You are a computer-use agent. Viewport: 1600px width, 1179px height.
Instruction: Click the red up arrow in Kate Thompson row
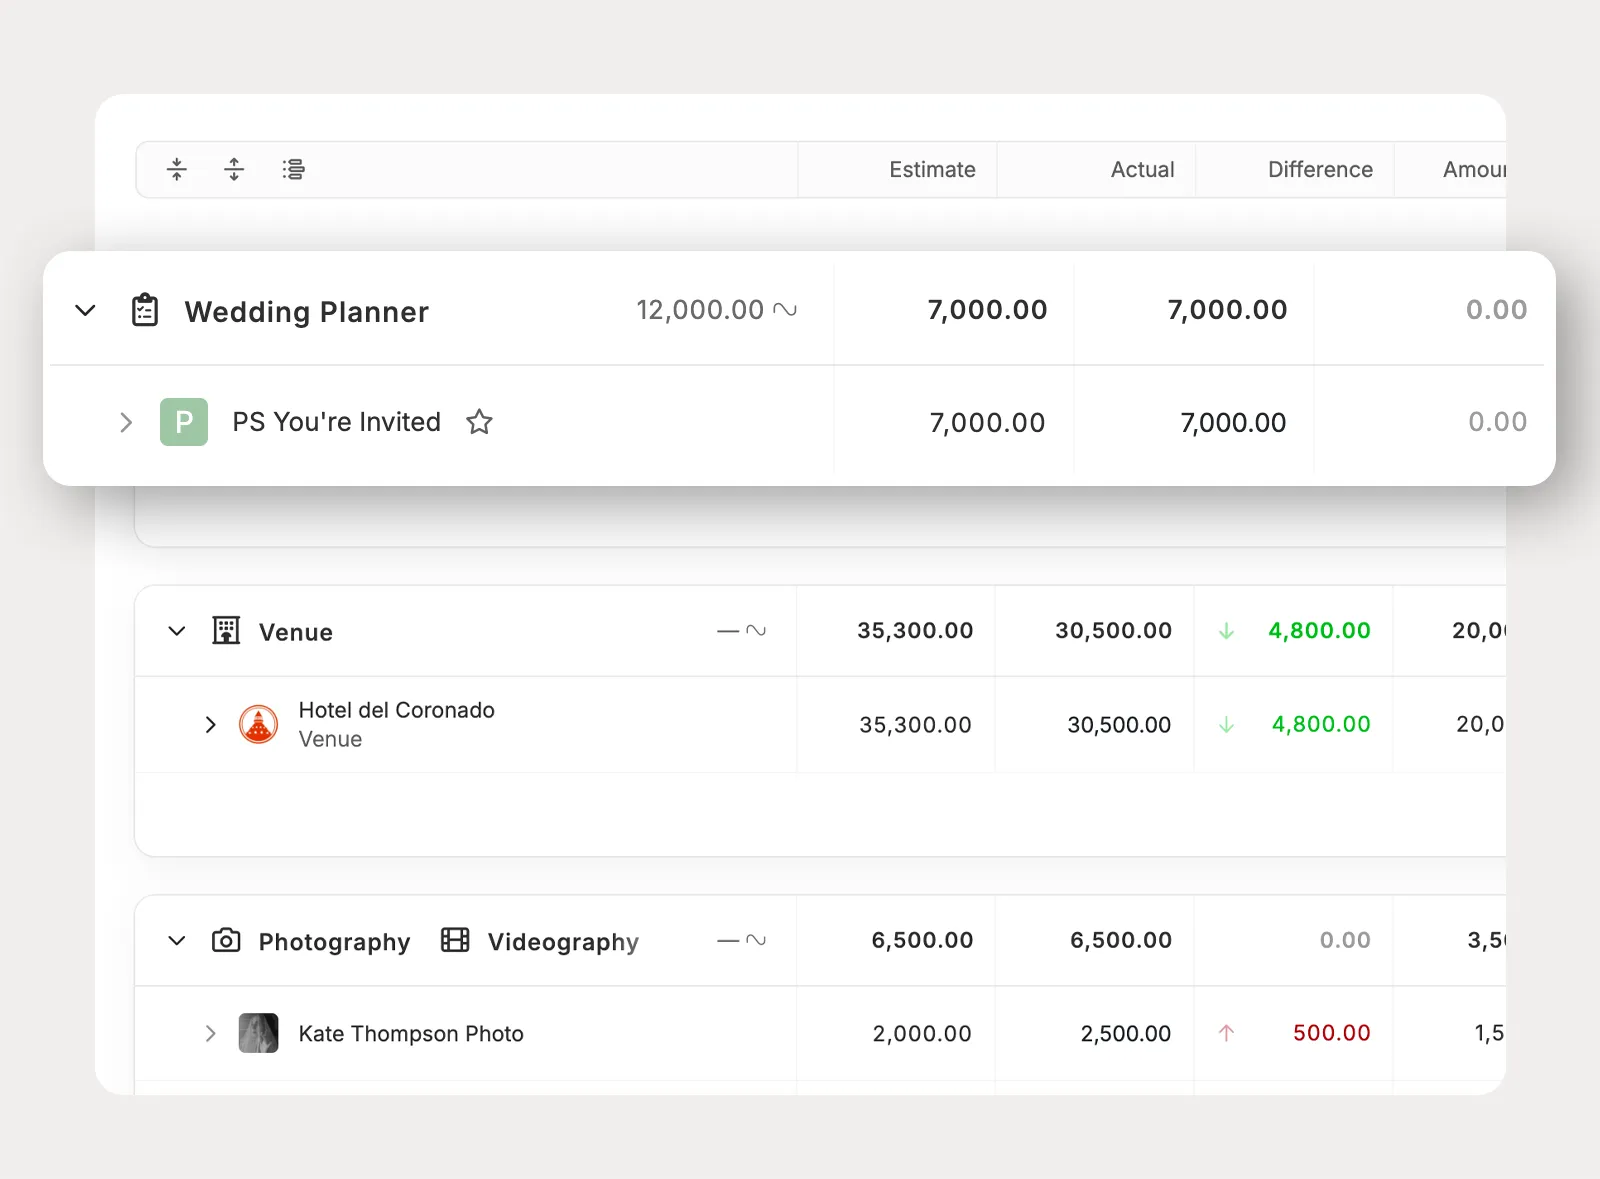click(x=1226, y=1033)
